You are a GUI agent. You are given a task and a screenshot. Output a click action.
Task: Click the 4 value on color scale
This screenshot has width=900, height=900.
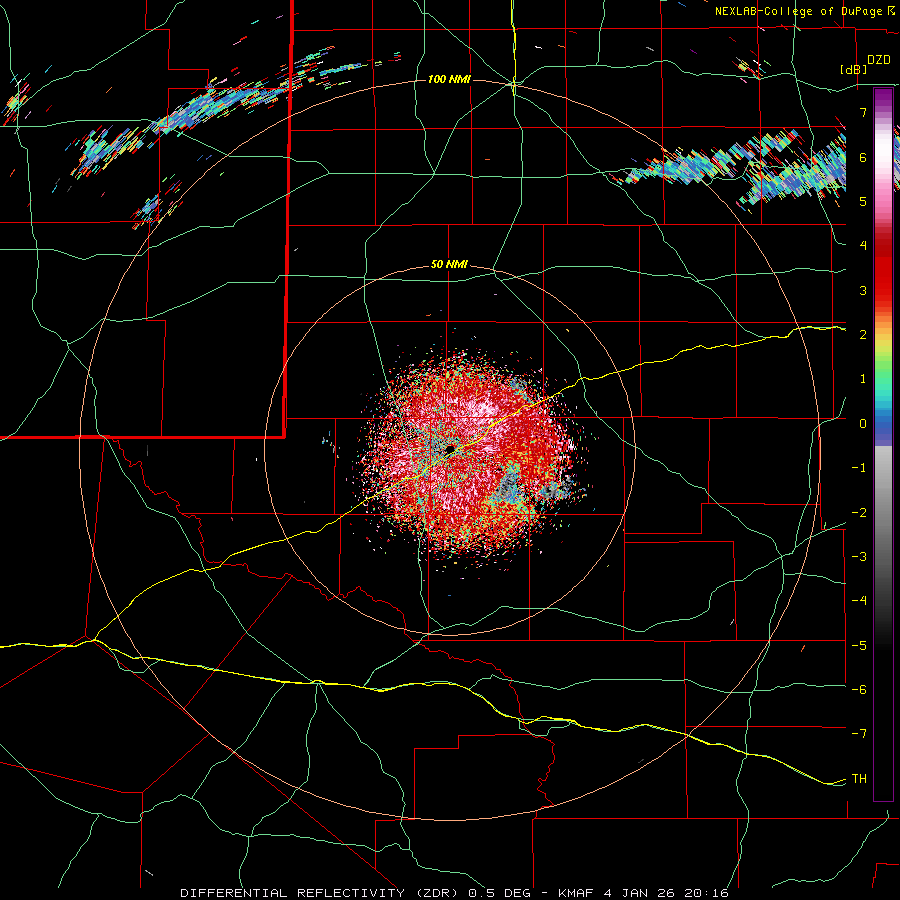(863, 246)
